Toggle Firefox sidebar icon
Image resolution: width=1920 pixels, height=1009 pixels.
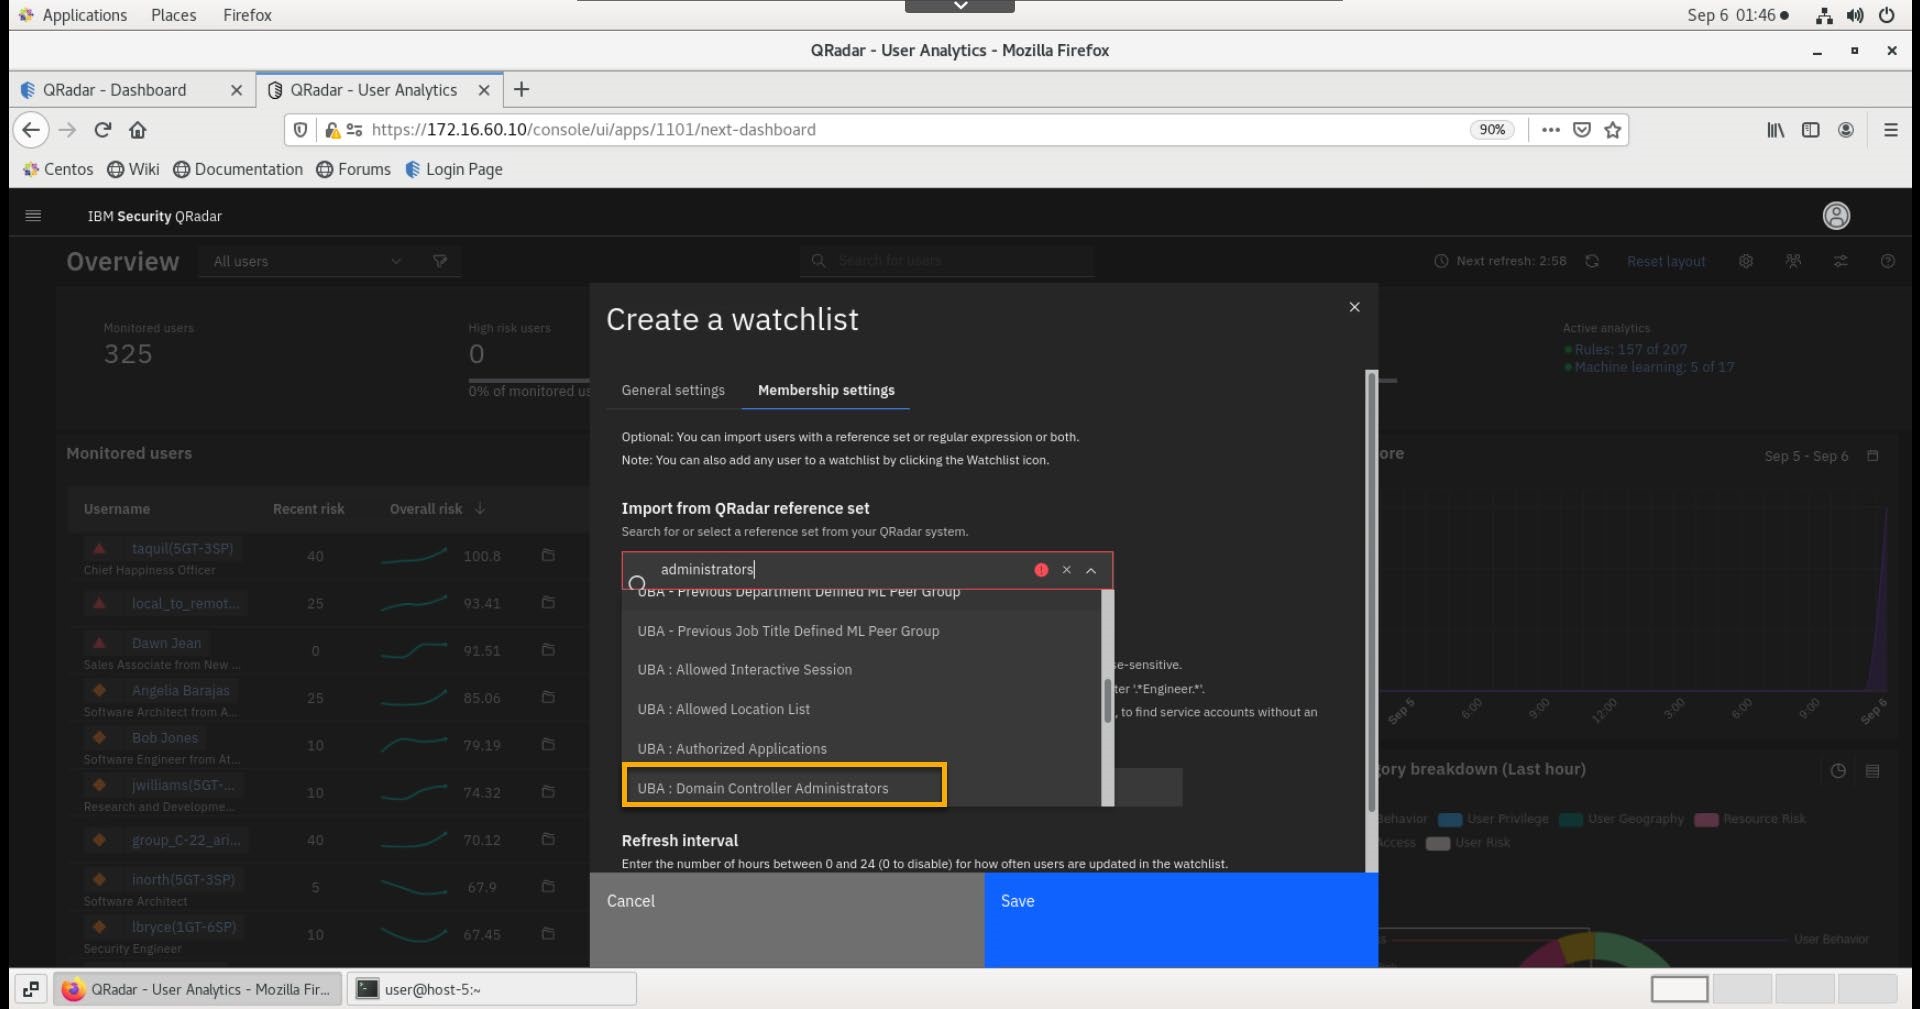pyautogui.click(x=1811, y=130)
